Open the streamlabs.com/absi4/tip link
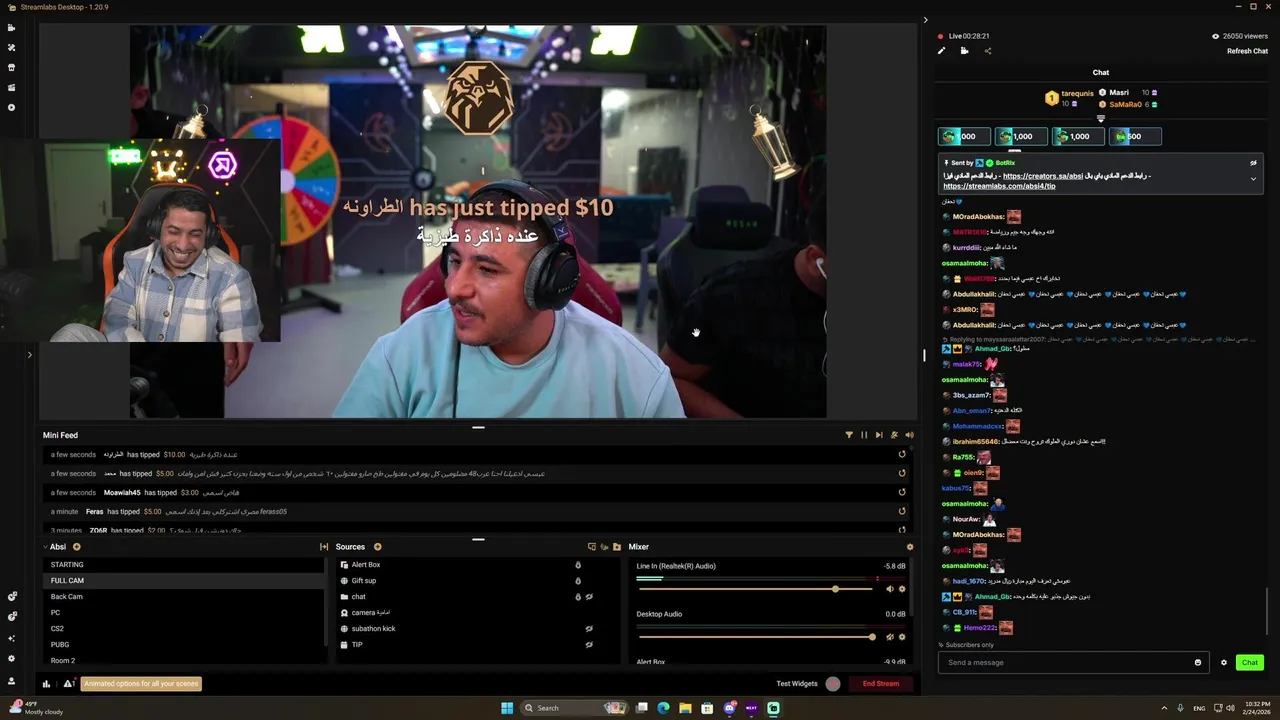Screen dimensions: 1280x720 [999, 186]
